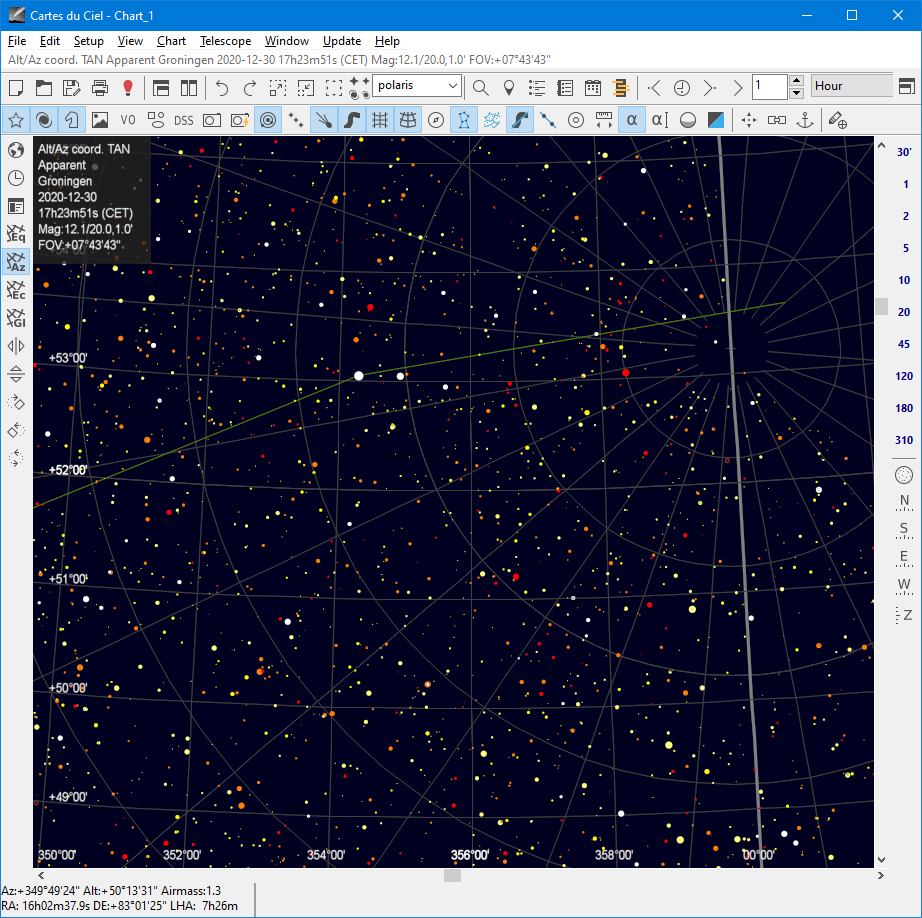Undo the last chart change
This screenshot has height=918, width=922.
pos(222,88)
